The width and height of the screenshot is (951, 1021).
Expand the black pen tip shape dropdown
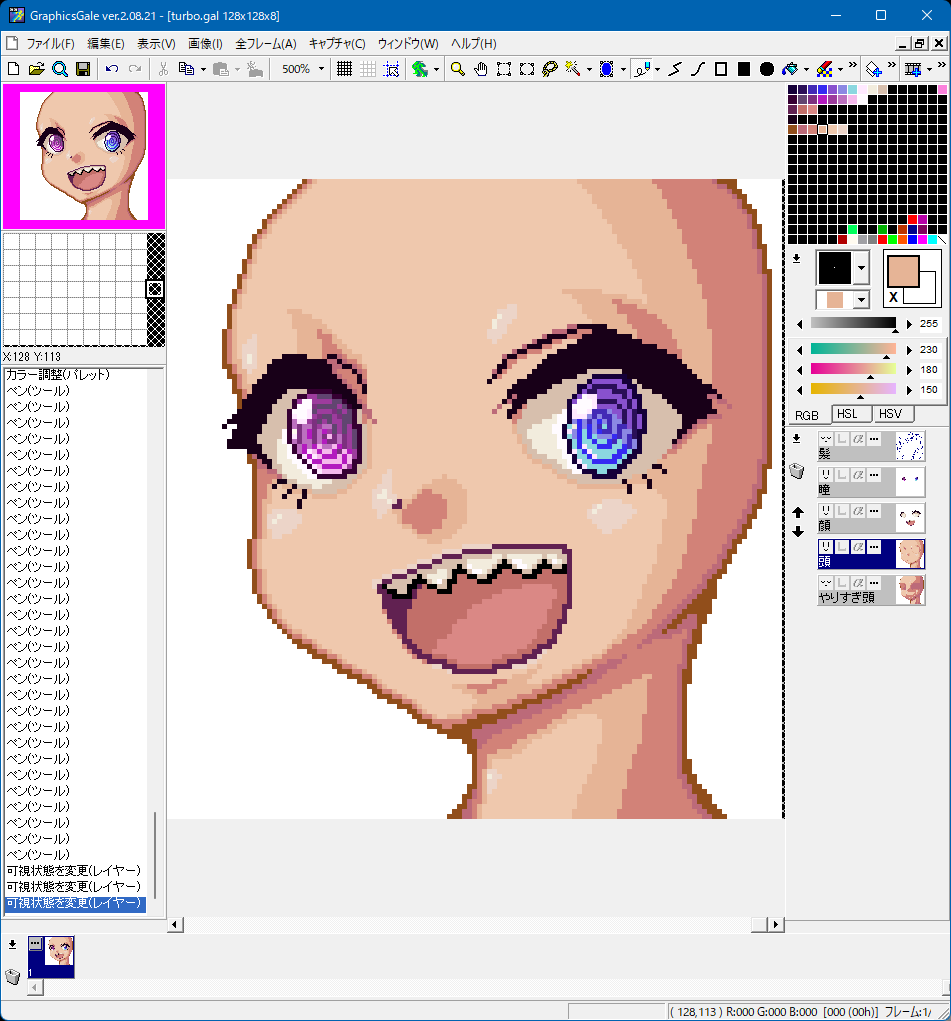[861, 268]
